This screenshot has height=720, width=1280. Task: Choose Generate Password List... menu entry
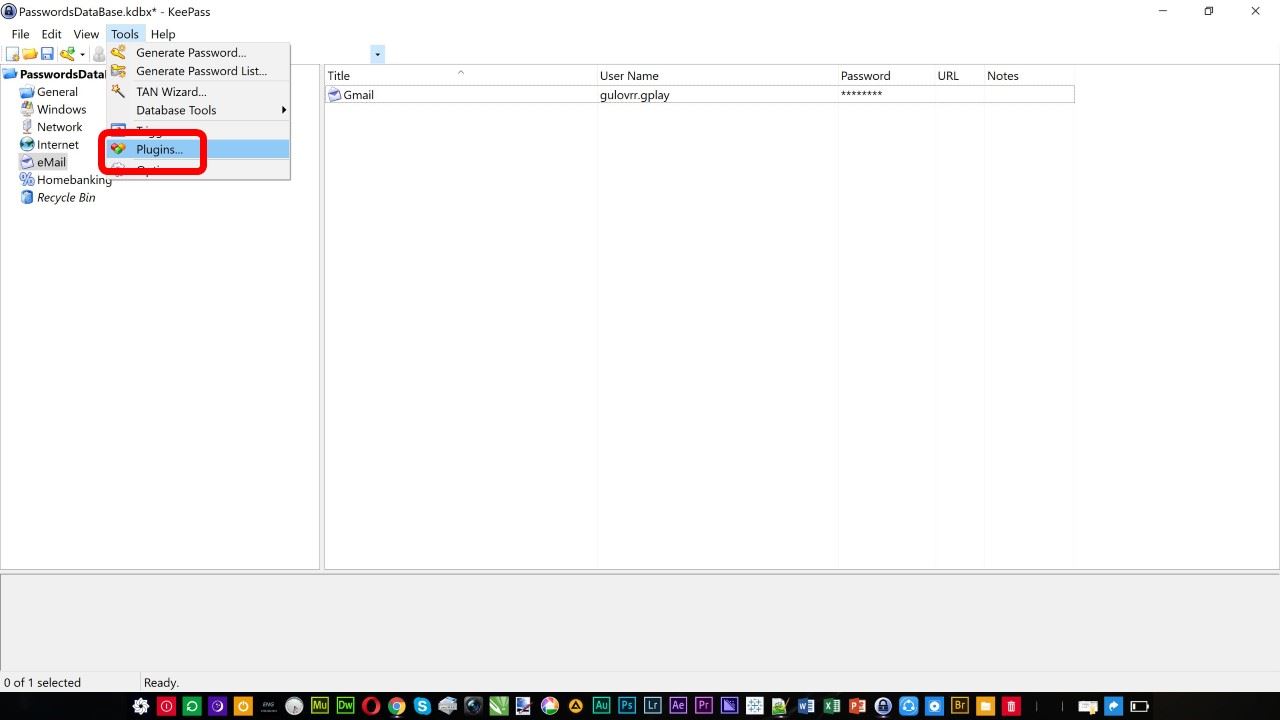click(x=199, y=71)
